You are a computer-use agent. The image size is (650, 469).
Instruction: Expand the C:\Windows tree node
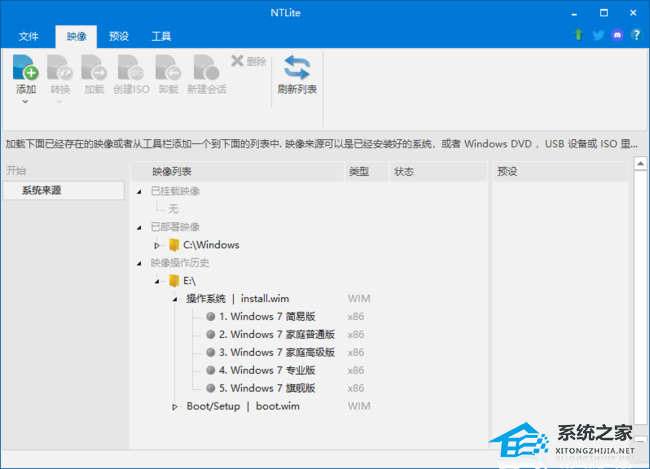pos(157,245)
